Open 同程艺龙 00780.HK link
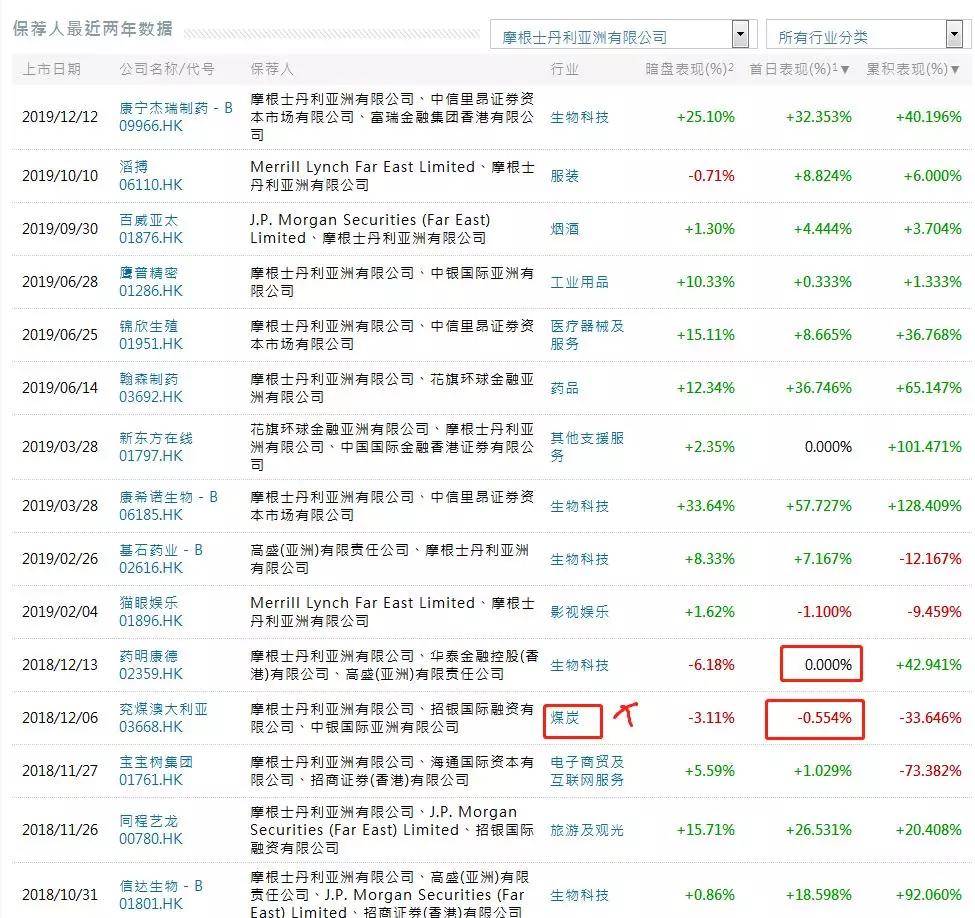 coord(150,830)
